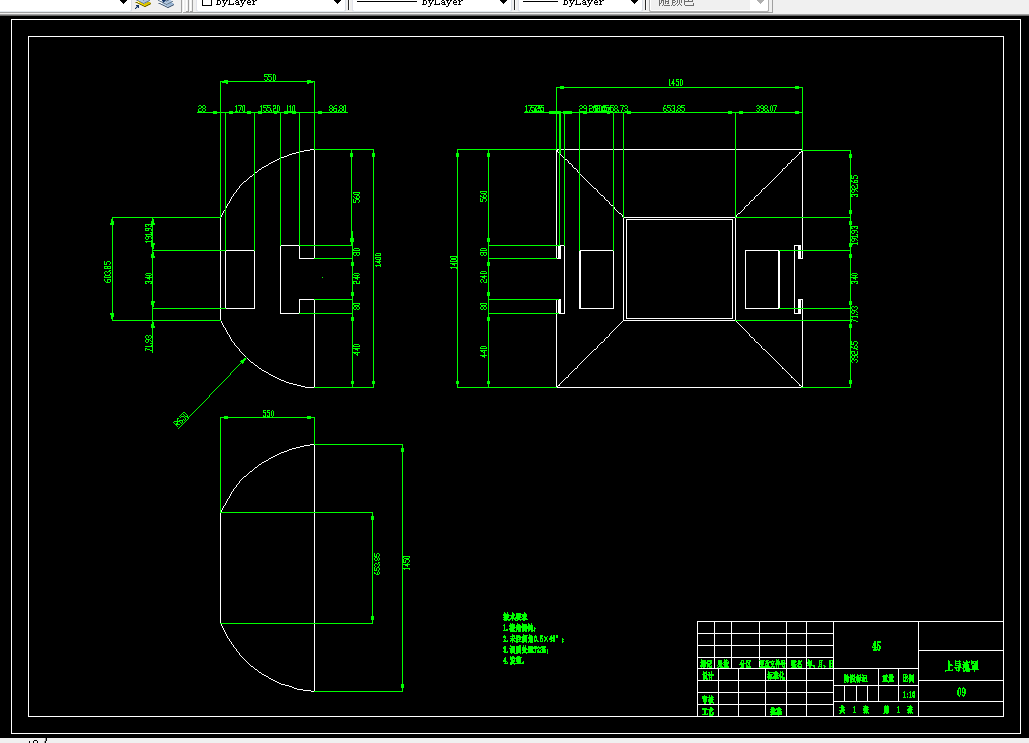This screenshot has width=1029, height=743.
Task: Select the 86.80 dimension text
Action: click(x=337, y=108)
